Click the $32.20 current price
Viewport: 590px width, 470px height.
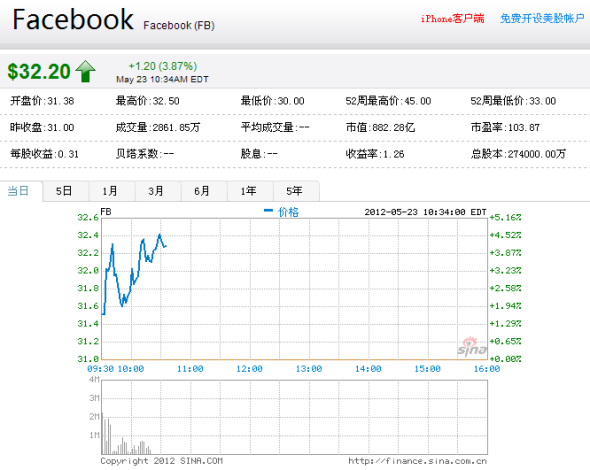click(39, 71)
